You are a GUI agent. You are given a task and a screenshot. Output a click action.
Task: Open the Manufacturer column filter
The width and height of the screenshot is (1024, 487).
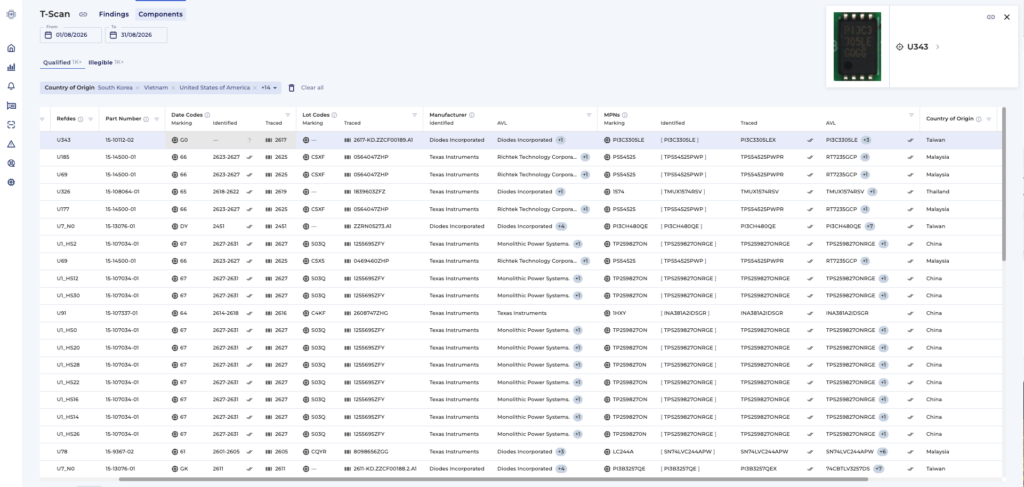[x=591, y=115]
